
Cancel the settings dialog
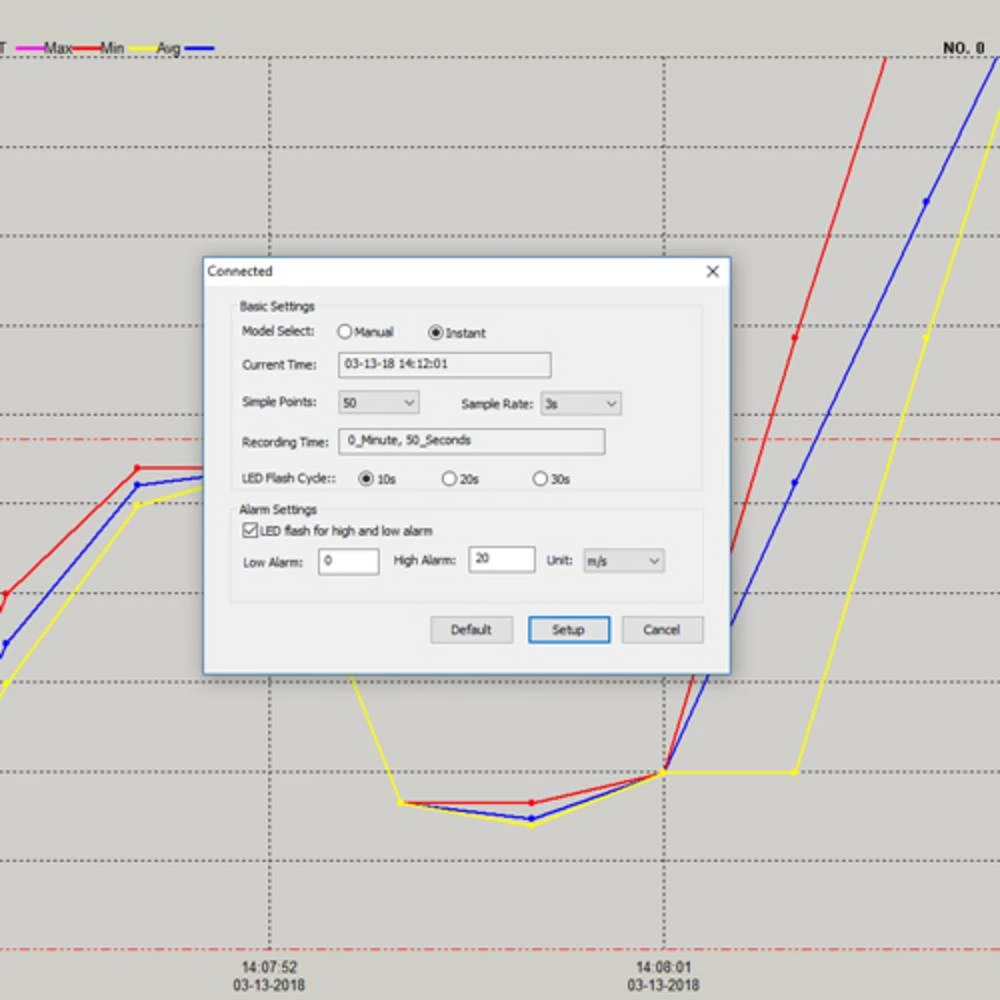(x=662, y=630)
